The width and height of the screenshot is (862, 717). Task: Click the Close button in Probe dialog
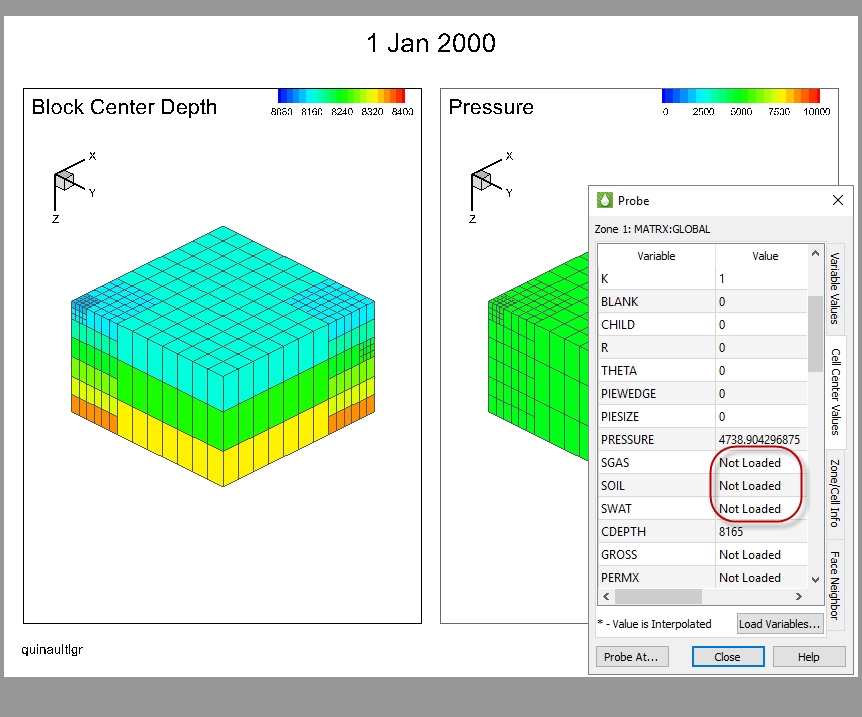tap(727, 657)
